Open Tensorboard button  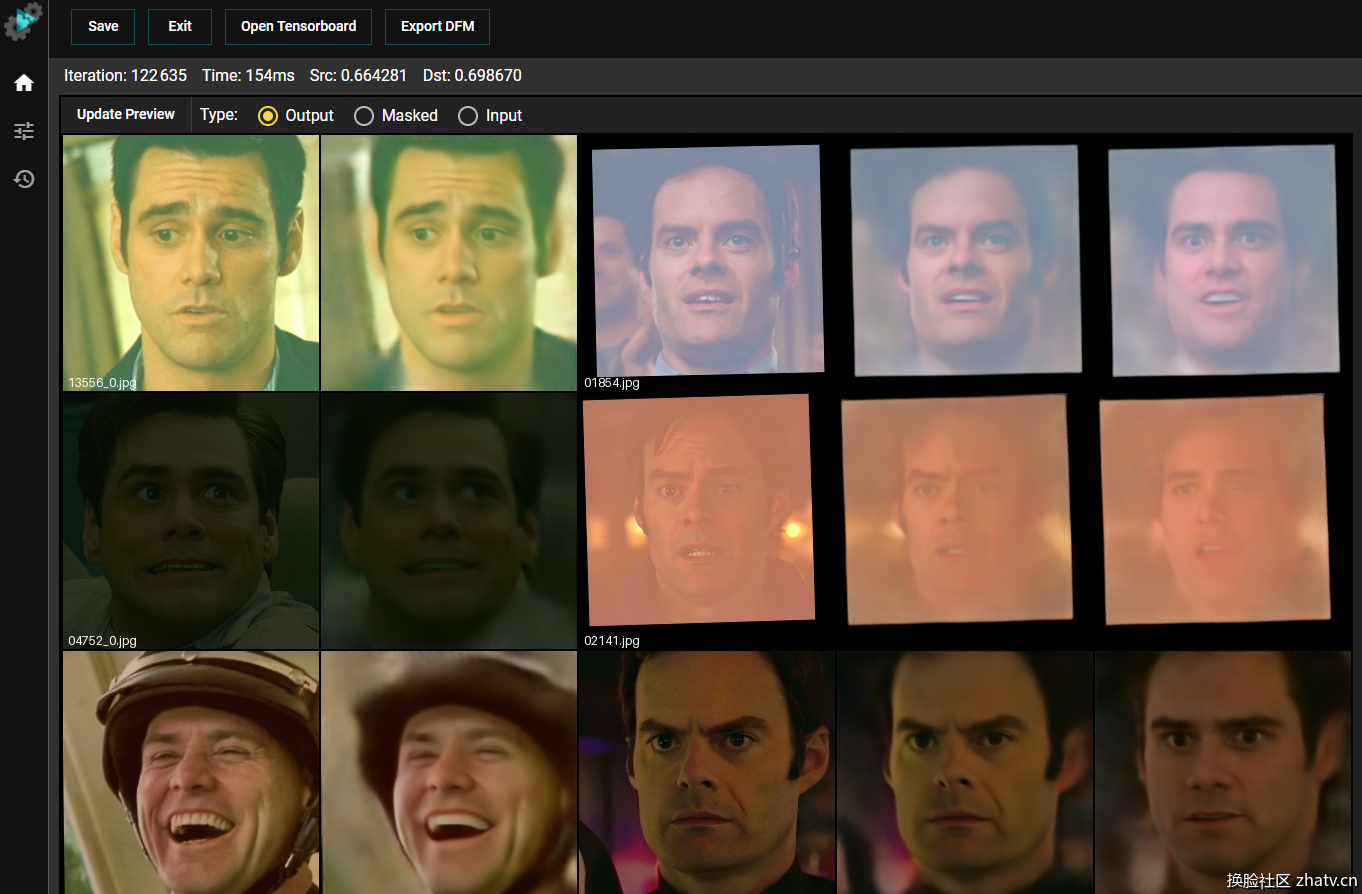(x=298, y=27)
